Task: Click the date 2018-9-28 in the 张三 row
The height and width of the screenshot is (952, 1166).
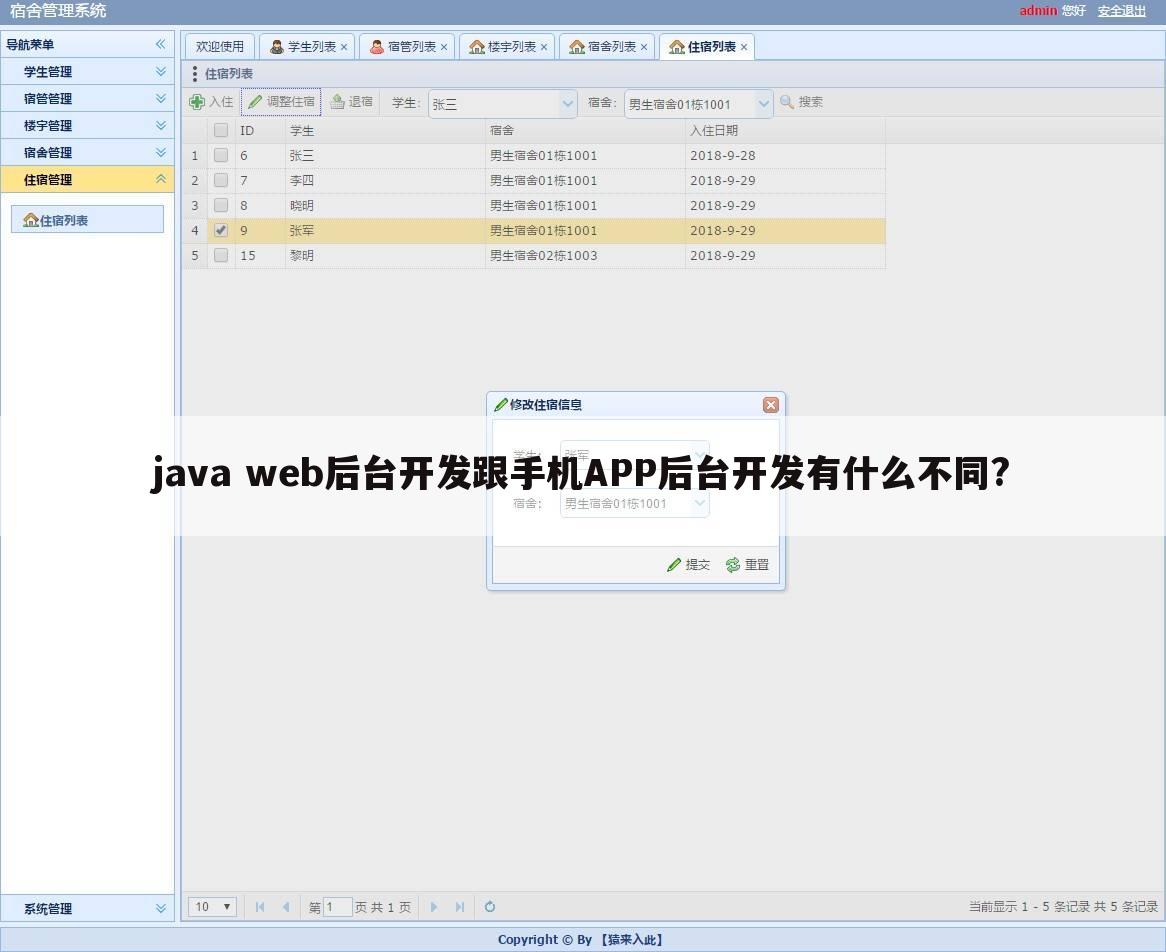Action: point(722,155)
